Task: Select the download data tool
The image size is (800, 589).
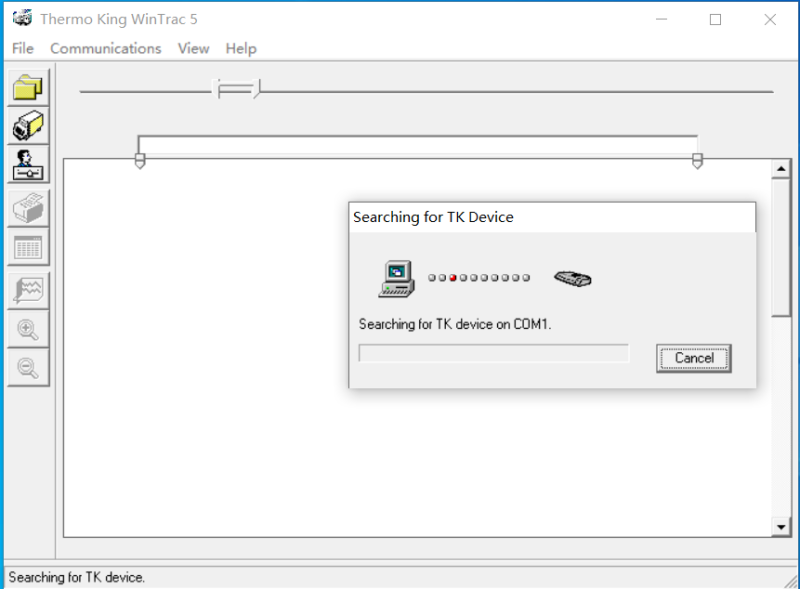Action: point(27,125)
